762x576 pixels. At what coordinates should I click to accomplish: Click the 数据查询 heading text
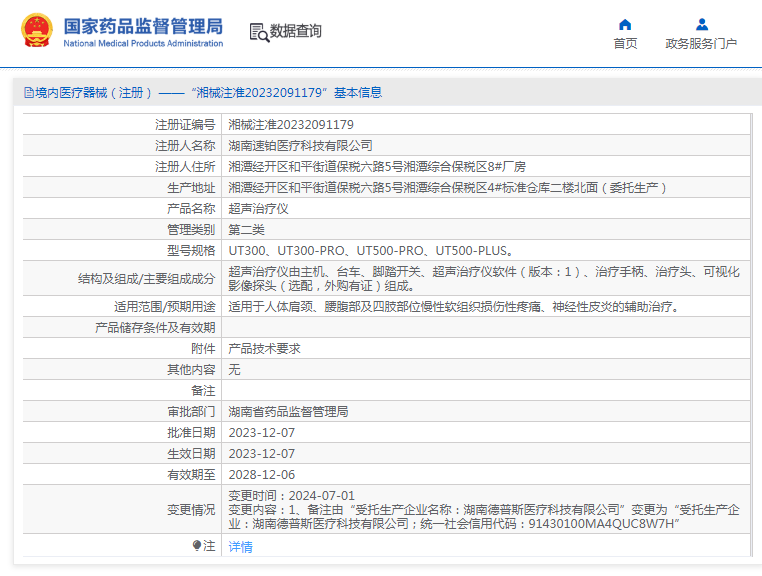click(x=295, y=31)
